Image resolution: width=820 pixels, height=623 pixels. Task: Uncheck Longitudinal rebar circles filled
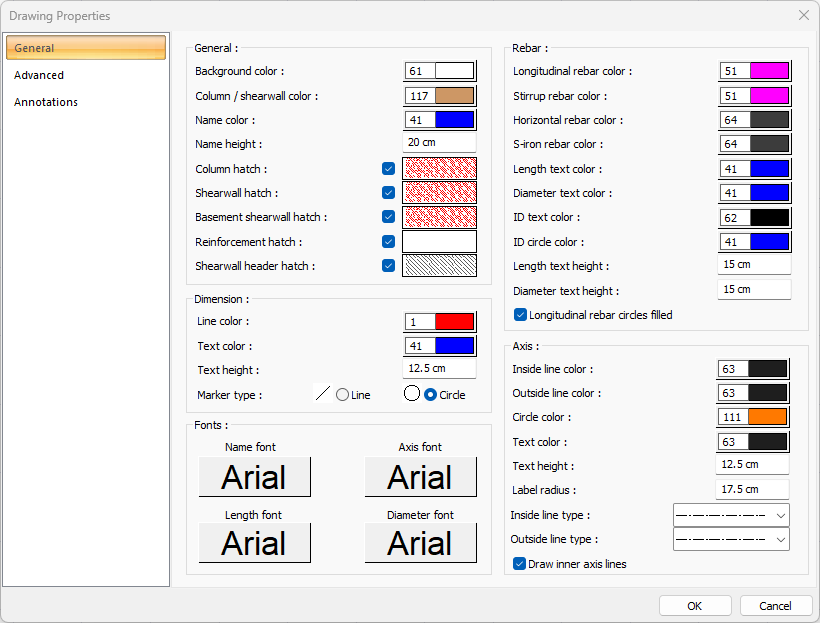click(521, 315)
